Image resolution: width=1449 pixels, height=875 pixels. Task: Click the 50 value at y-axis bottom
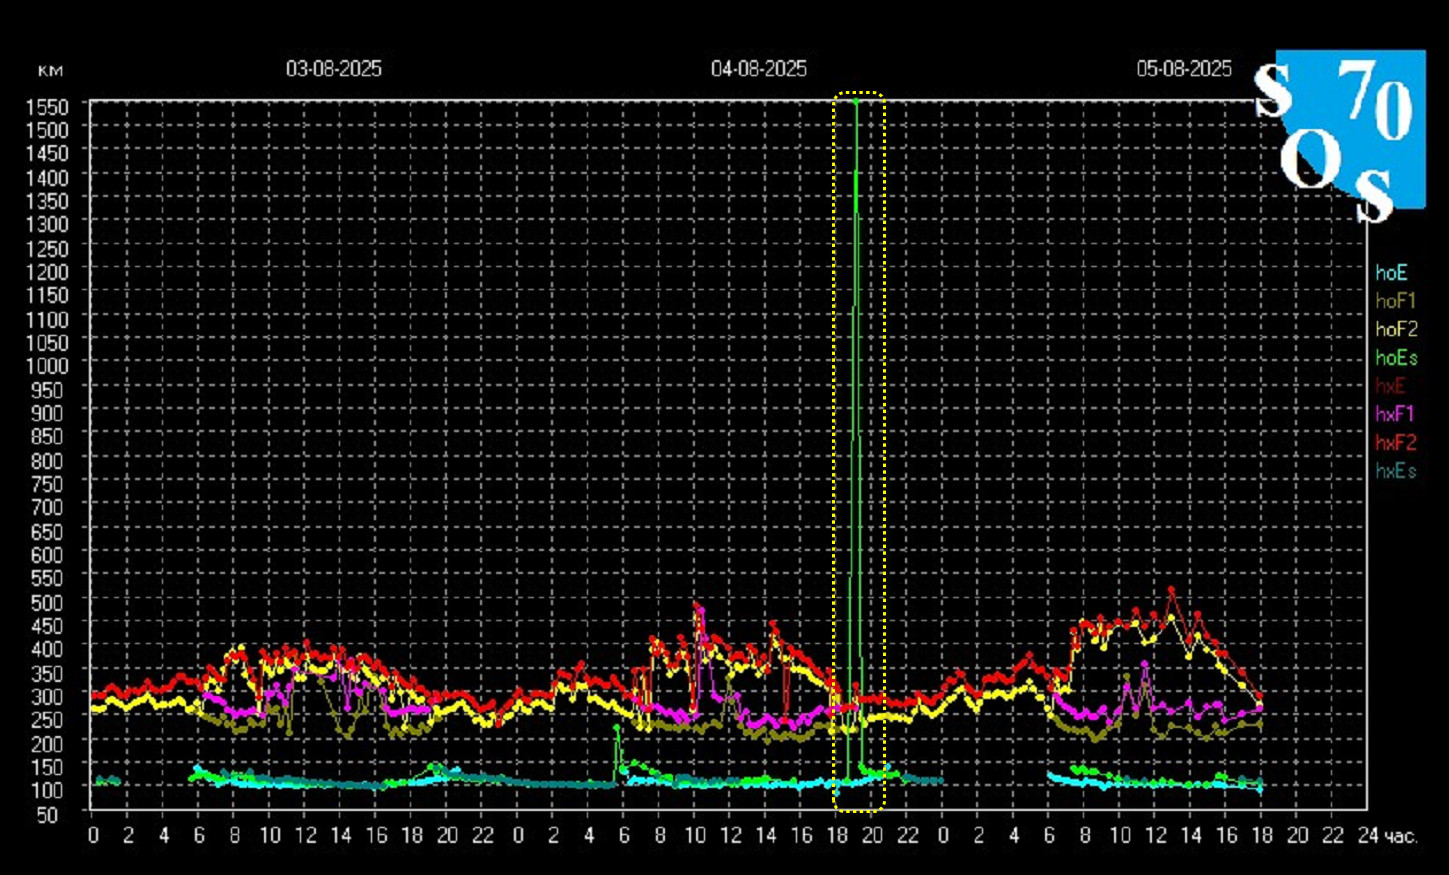click(47, 815)
